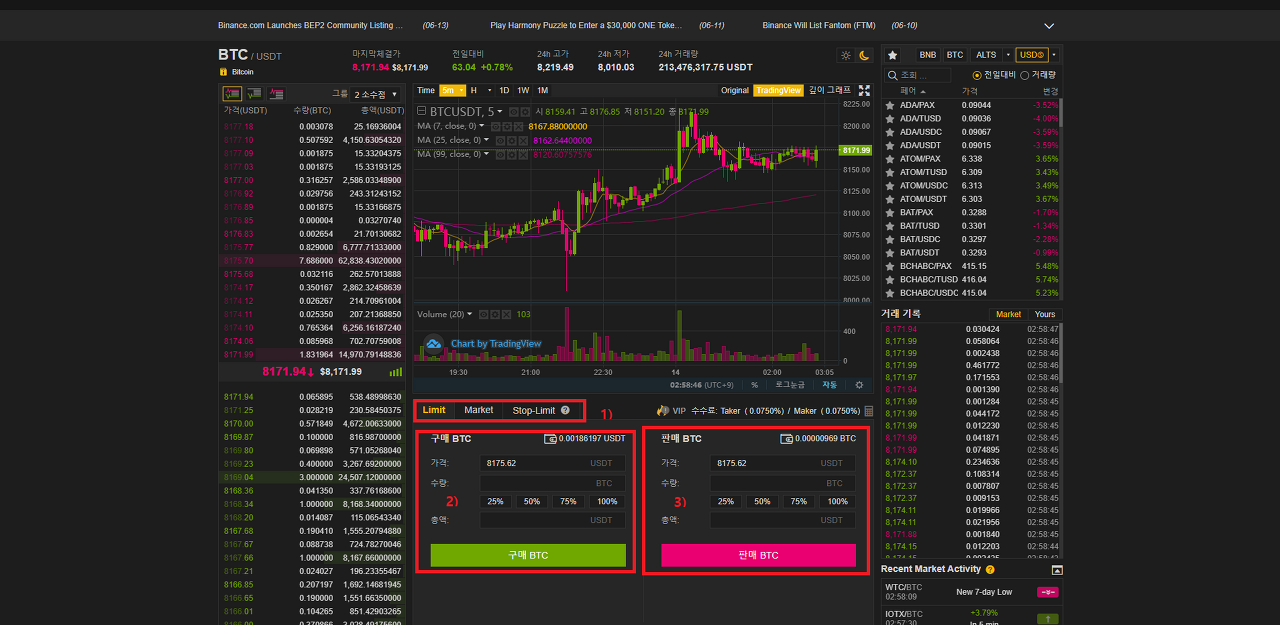Image resolution: width=1280 pixels, height=625 pixels.
Task: Open Recent Market Activity collapse icon
Action: tap(1057, 569)
